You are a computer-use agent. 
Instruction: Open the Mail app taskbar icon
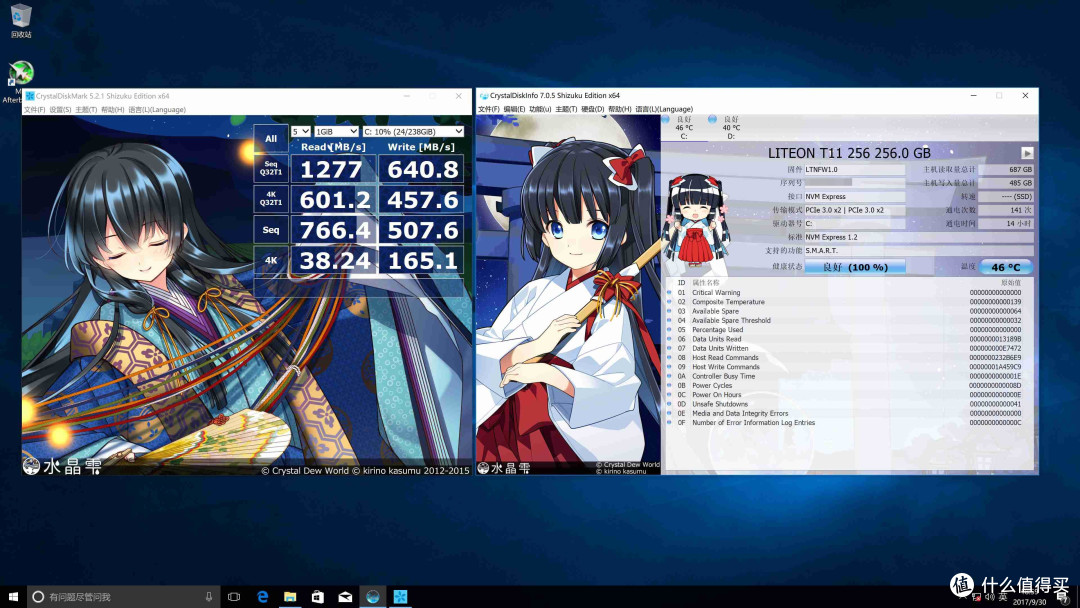(x=345, y=596)
